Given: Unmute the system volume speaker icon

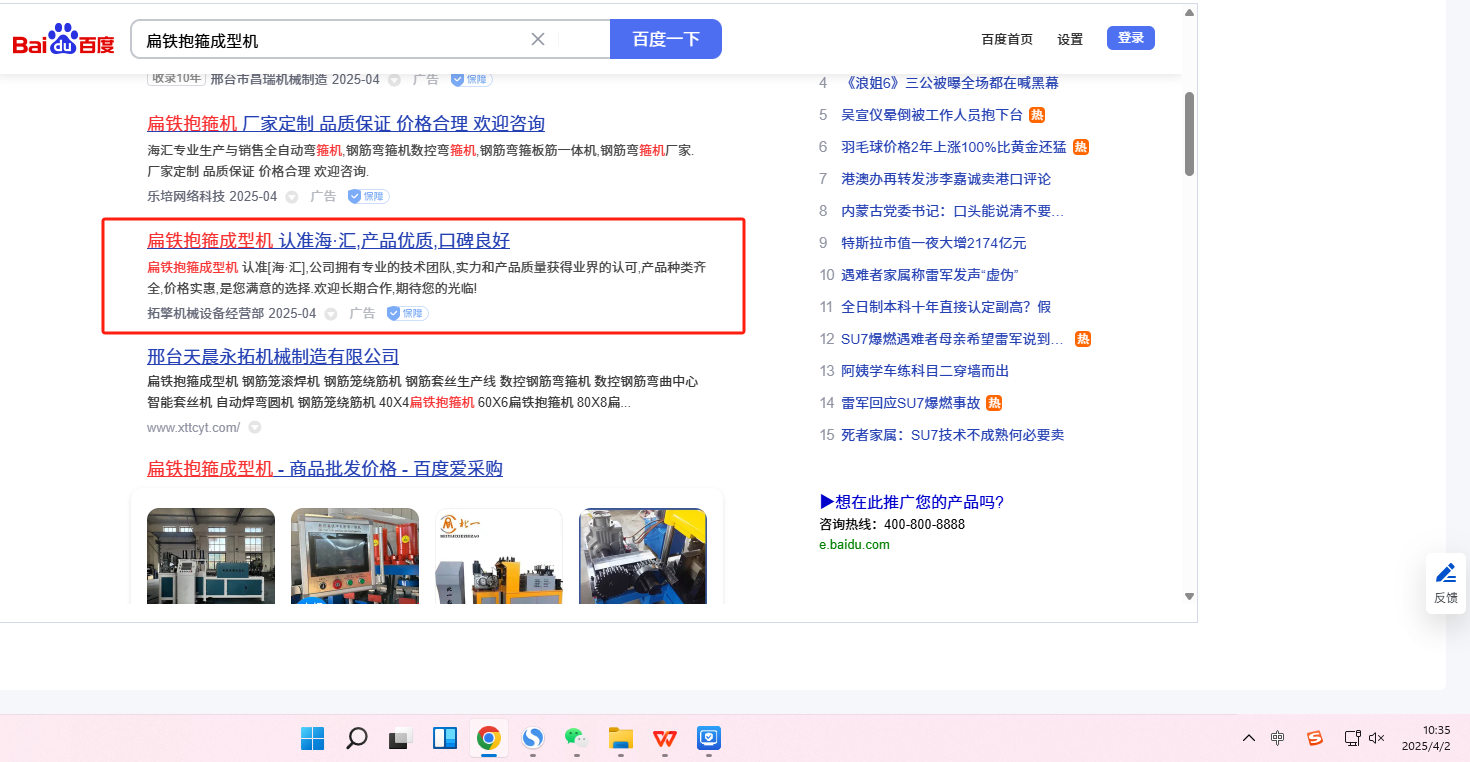Looking at the screenshot, I should pyautogui.click(x=1376, y=738).
